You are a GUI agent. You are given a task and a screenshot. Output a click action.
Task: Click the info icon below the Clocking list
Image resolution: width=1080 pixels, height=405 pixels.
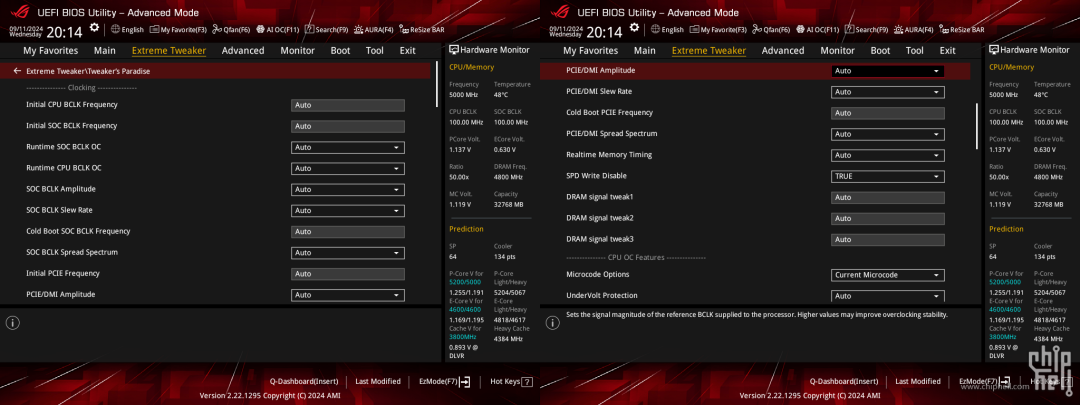click(x=14, y=322)
